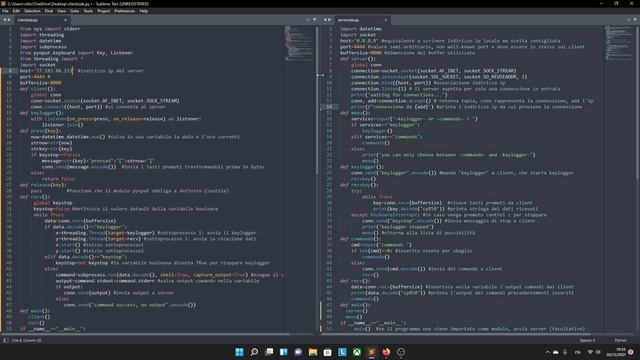Image resolution: width=640 pixels, height=360 pixels.
Task: Switch to the serverside.py tab
Action: click(362, 20)
